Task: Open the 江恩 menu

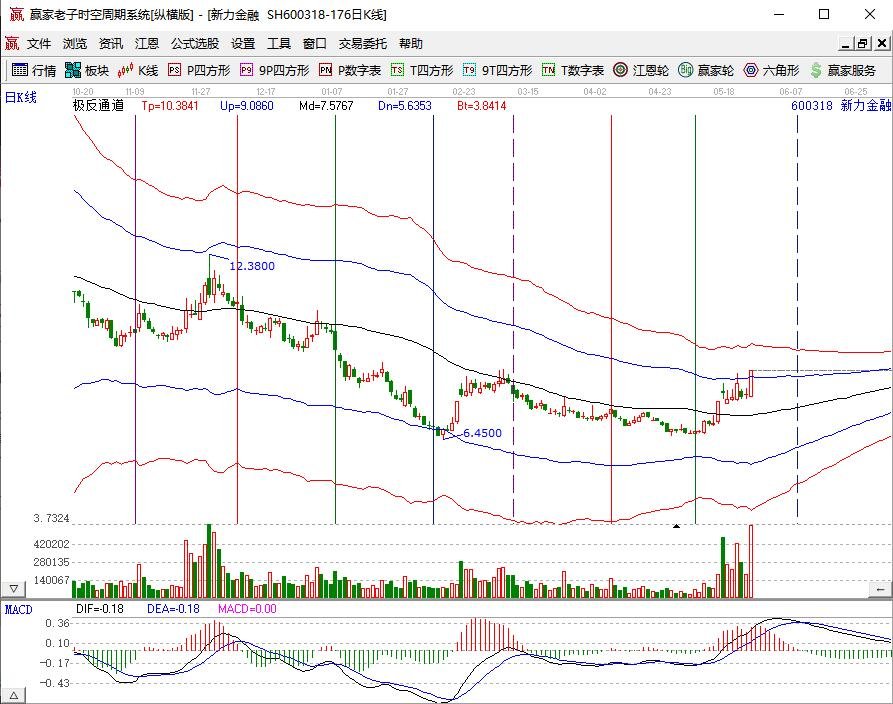Action: tap(146, 43)
